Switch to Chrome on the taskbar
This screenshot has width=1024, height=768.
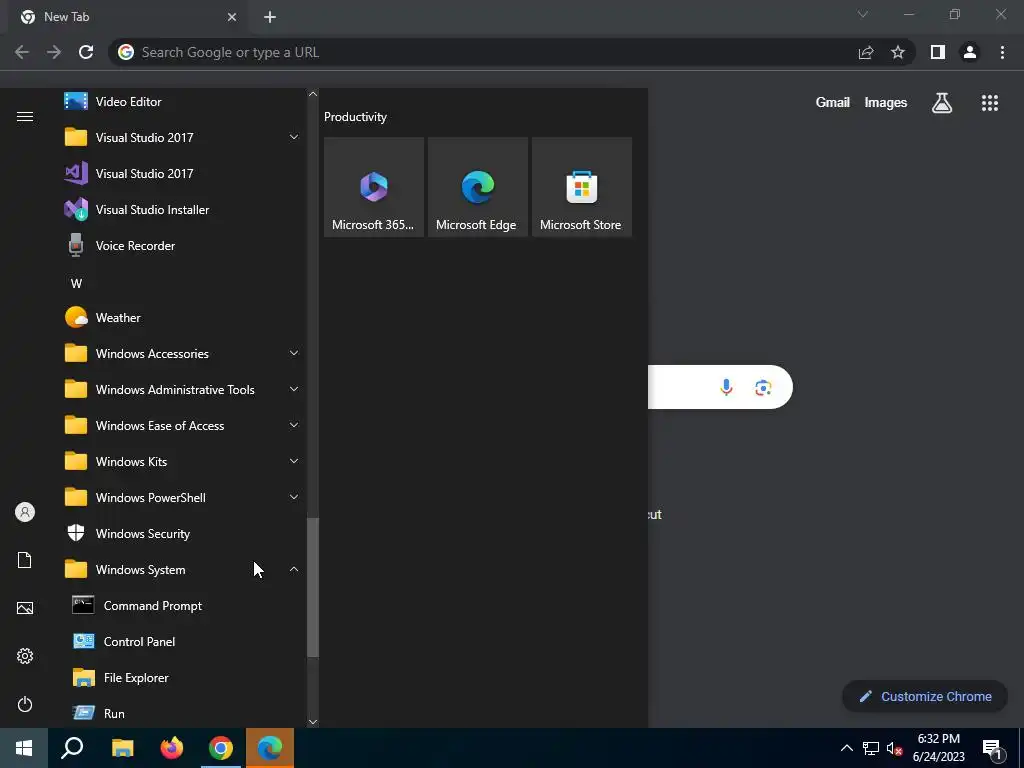221,748
